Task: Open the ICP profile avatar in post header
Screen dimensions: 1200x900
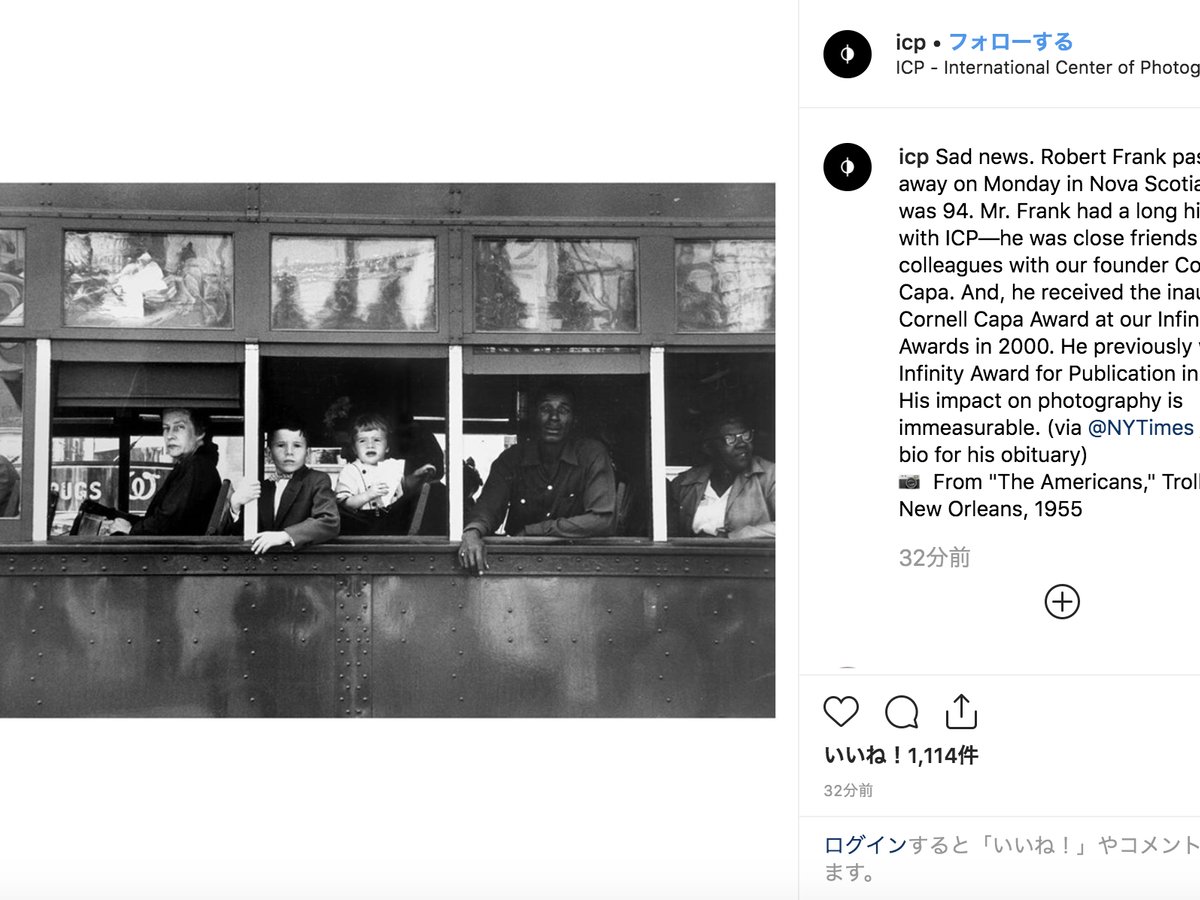Action: pos(847,54)
